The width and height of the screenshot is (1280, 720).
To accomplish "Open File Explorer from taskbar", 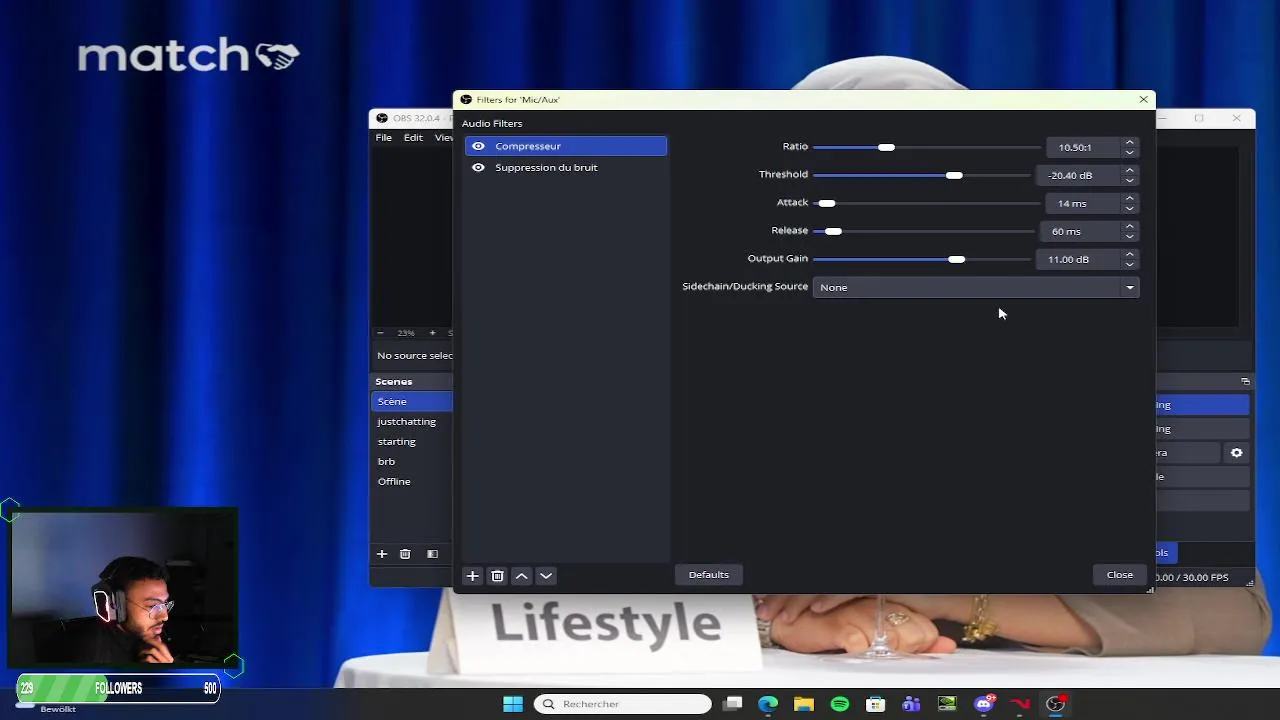I will (804, 704).
